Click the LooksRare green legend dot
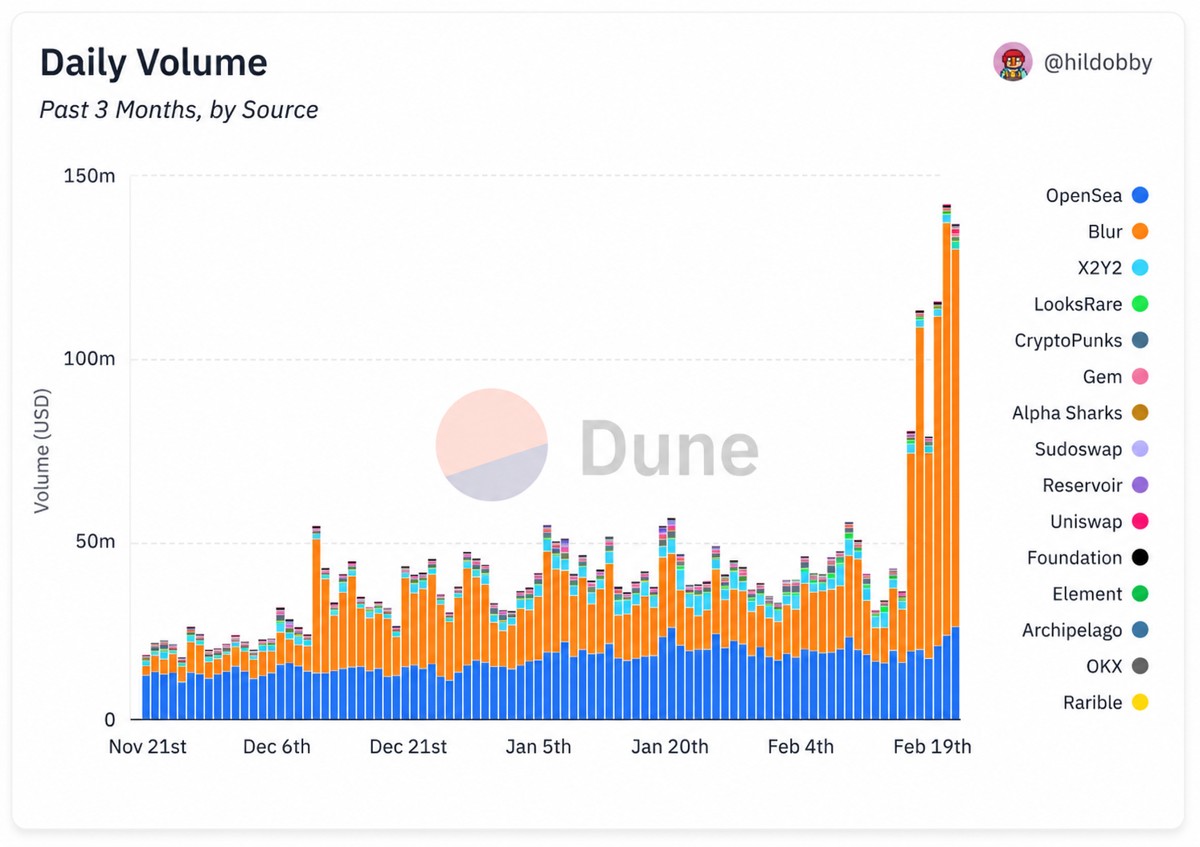The height and width of the screenshot is (847, 1200). click(x=1140, y=304)
